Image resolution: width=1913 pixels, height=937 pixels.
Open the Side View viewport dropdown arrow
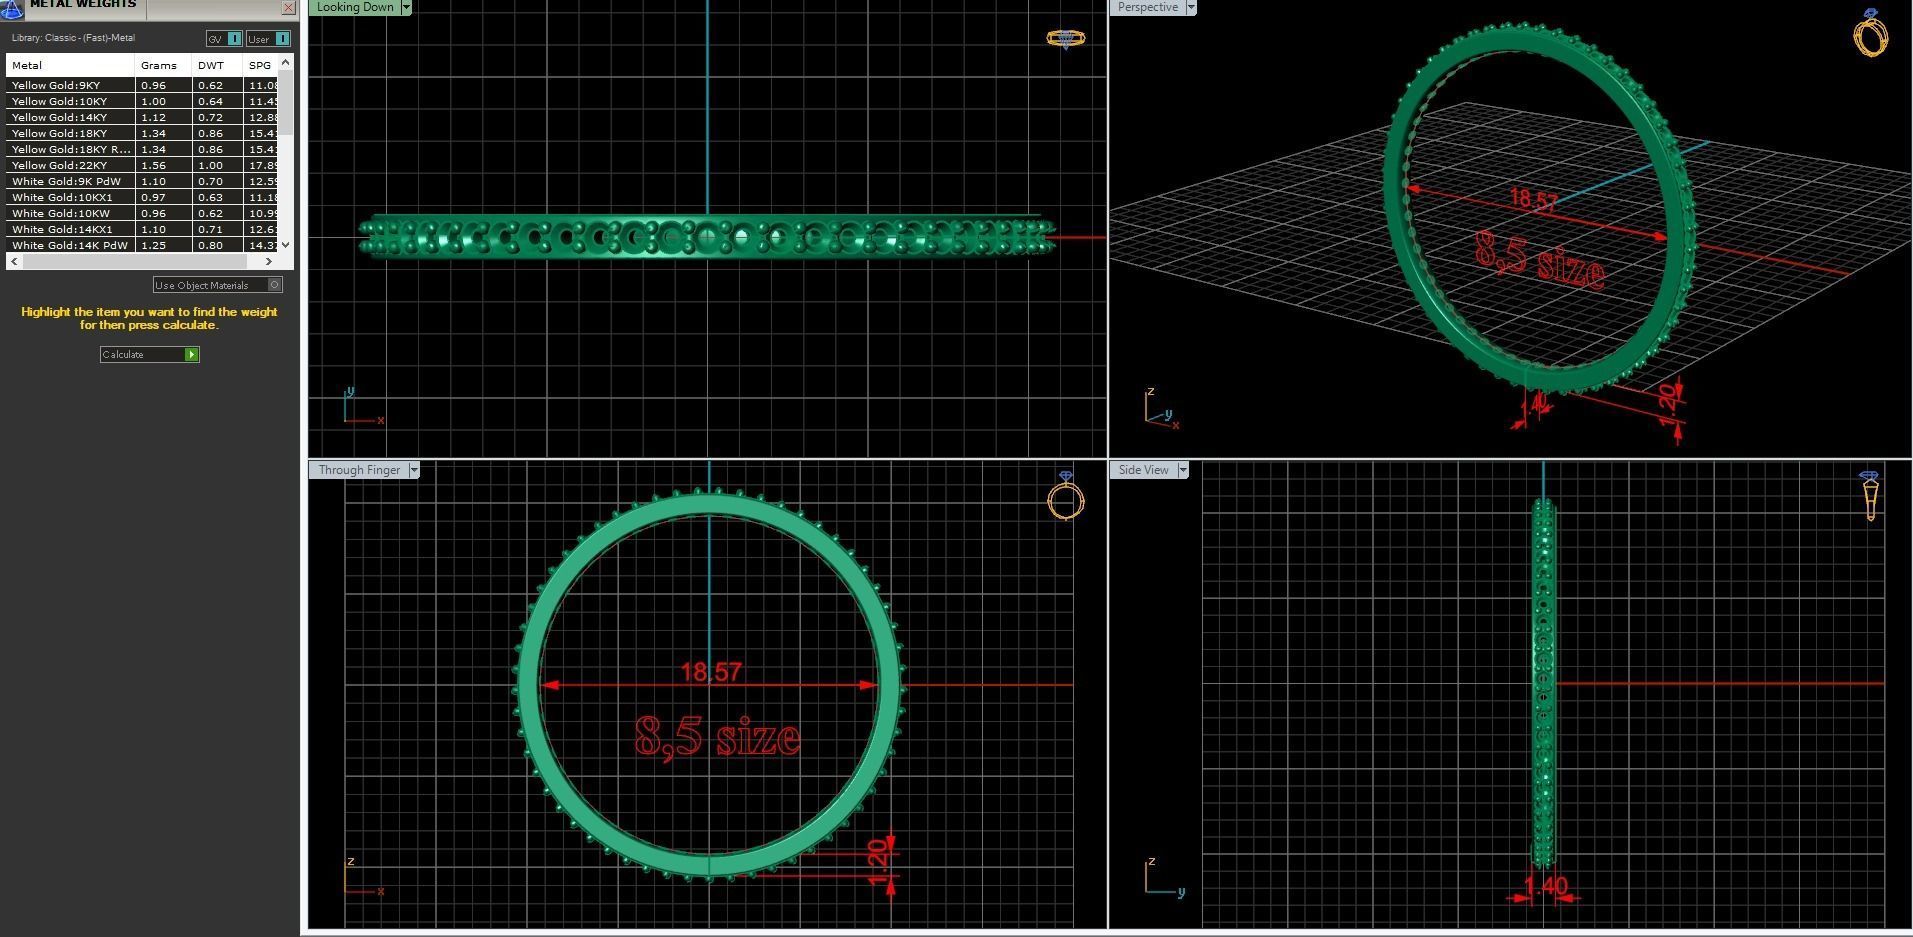(1183, 470)
